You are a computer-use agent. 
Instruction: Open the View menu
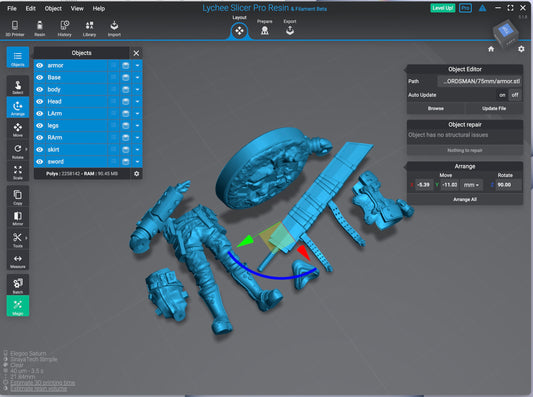point(77,8)
